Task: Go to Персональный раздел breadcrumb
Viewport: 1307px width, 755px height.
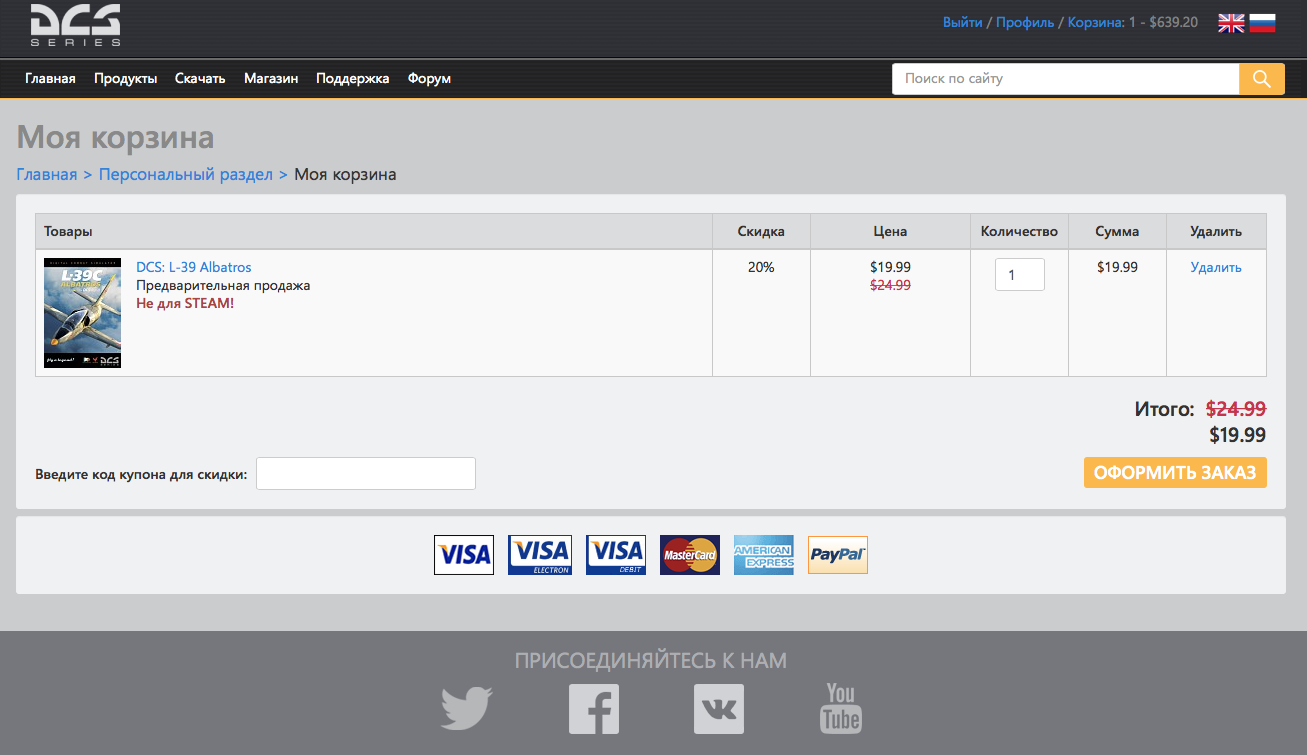Action: coord(186,174)
